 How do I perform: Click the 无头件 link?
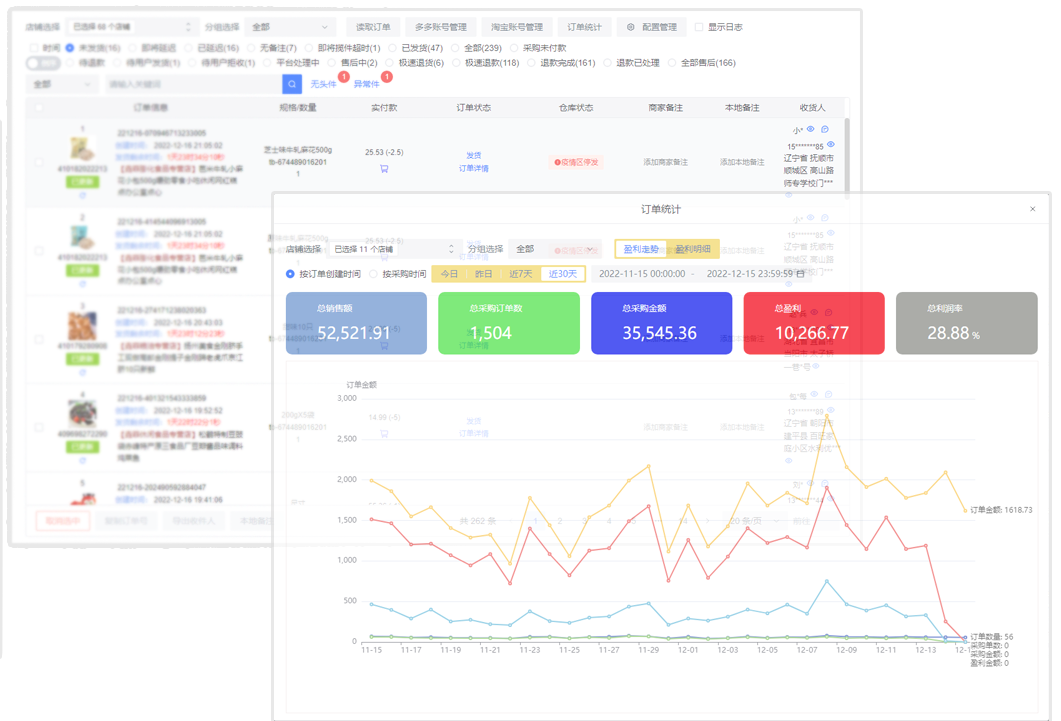pyautogui.click(x=323, y=84)
